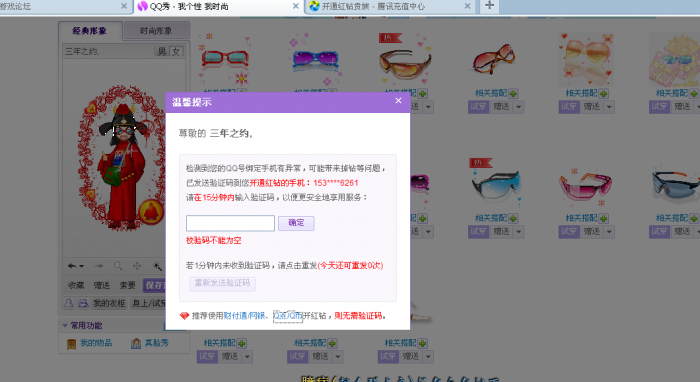This screenshot has height=382, width=700.
Task: Select the blue hot sunglasses thumbnail
Action: (x=496, y=184)
